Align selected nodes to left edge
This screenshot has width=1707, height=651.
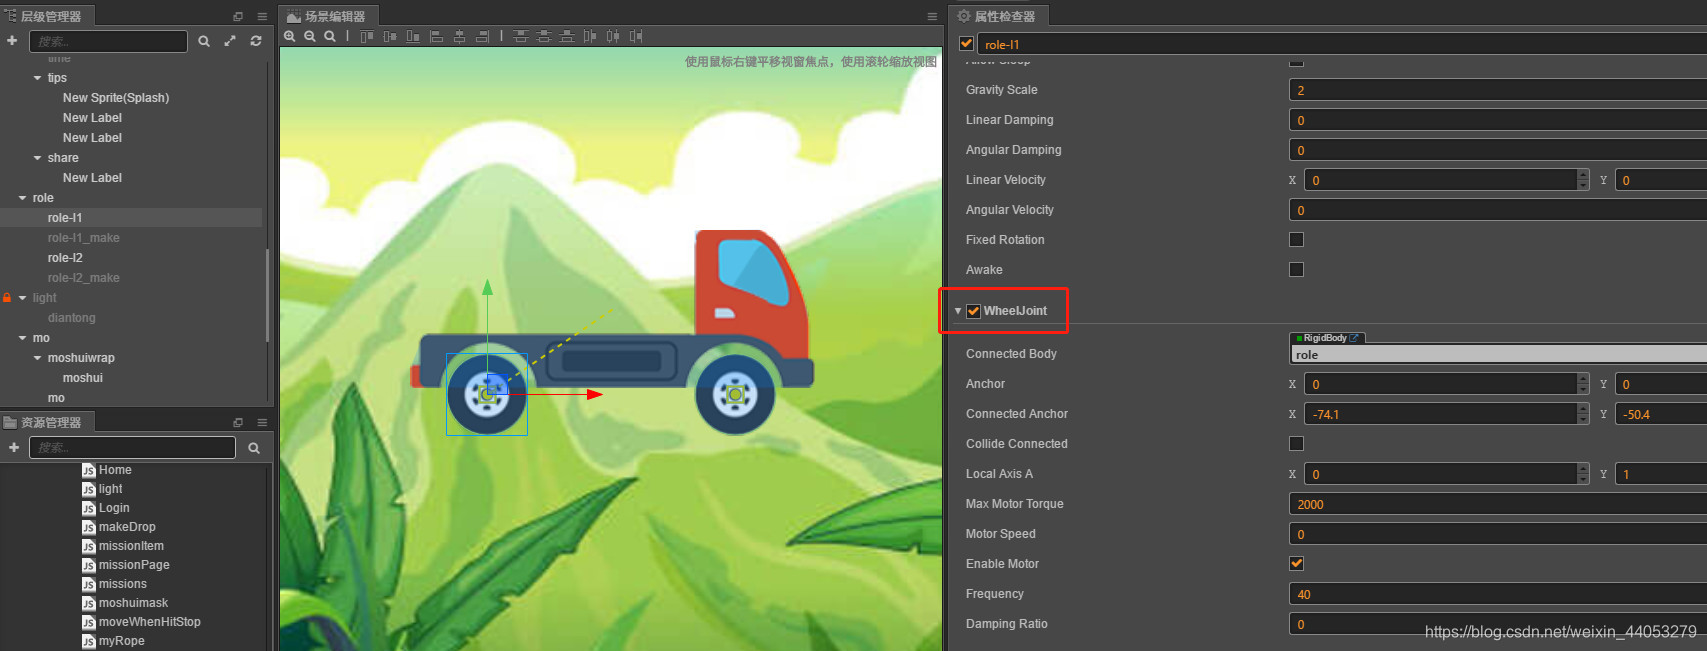pos(436,36)
